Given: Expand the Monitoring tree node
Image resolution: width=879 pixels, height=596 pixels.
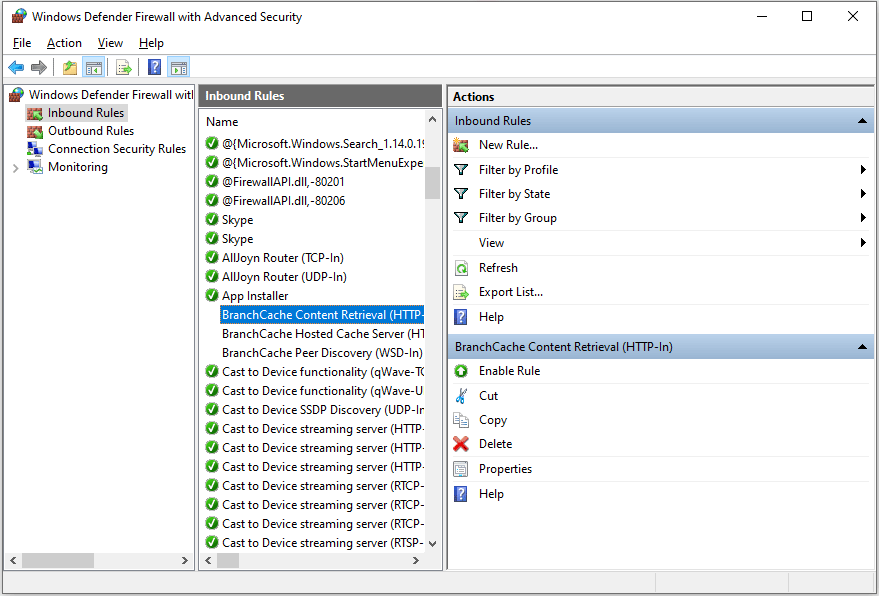Looking at the screenshot, I should pos(15,168).
